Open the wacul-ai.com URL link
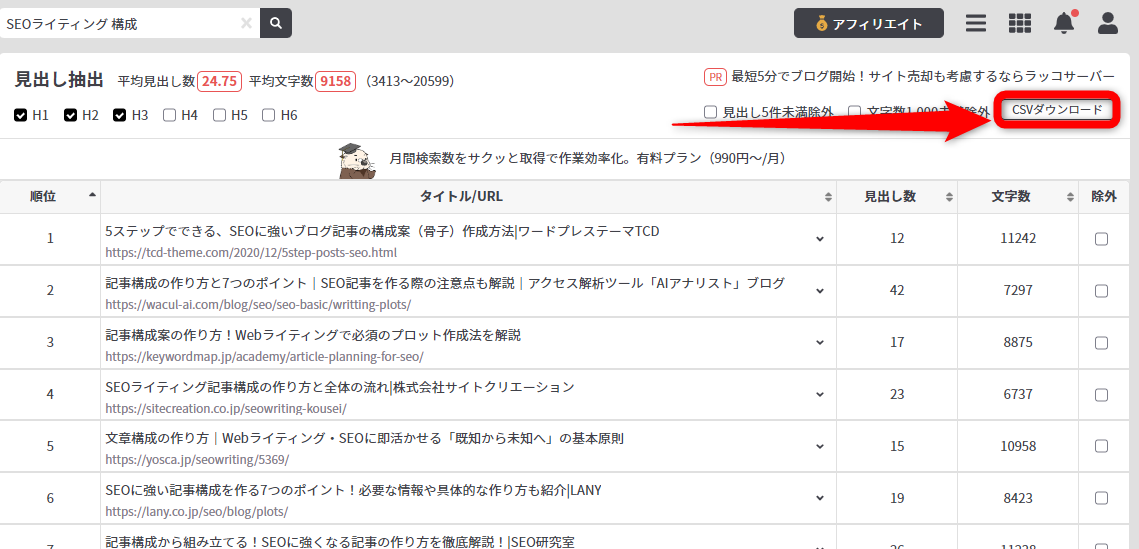This screenshot has width=1139, height=549. [258, 305]
